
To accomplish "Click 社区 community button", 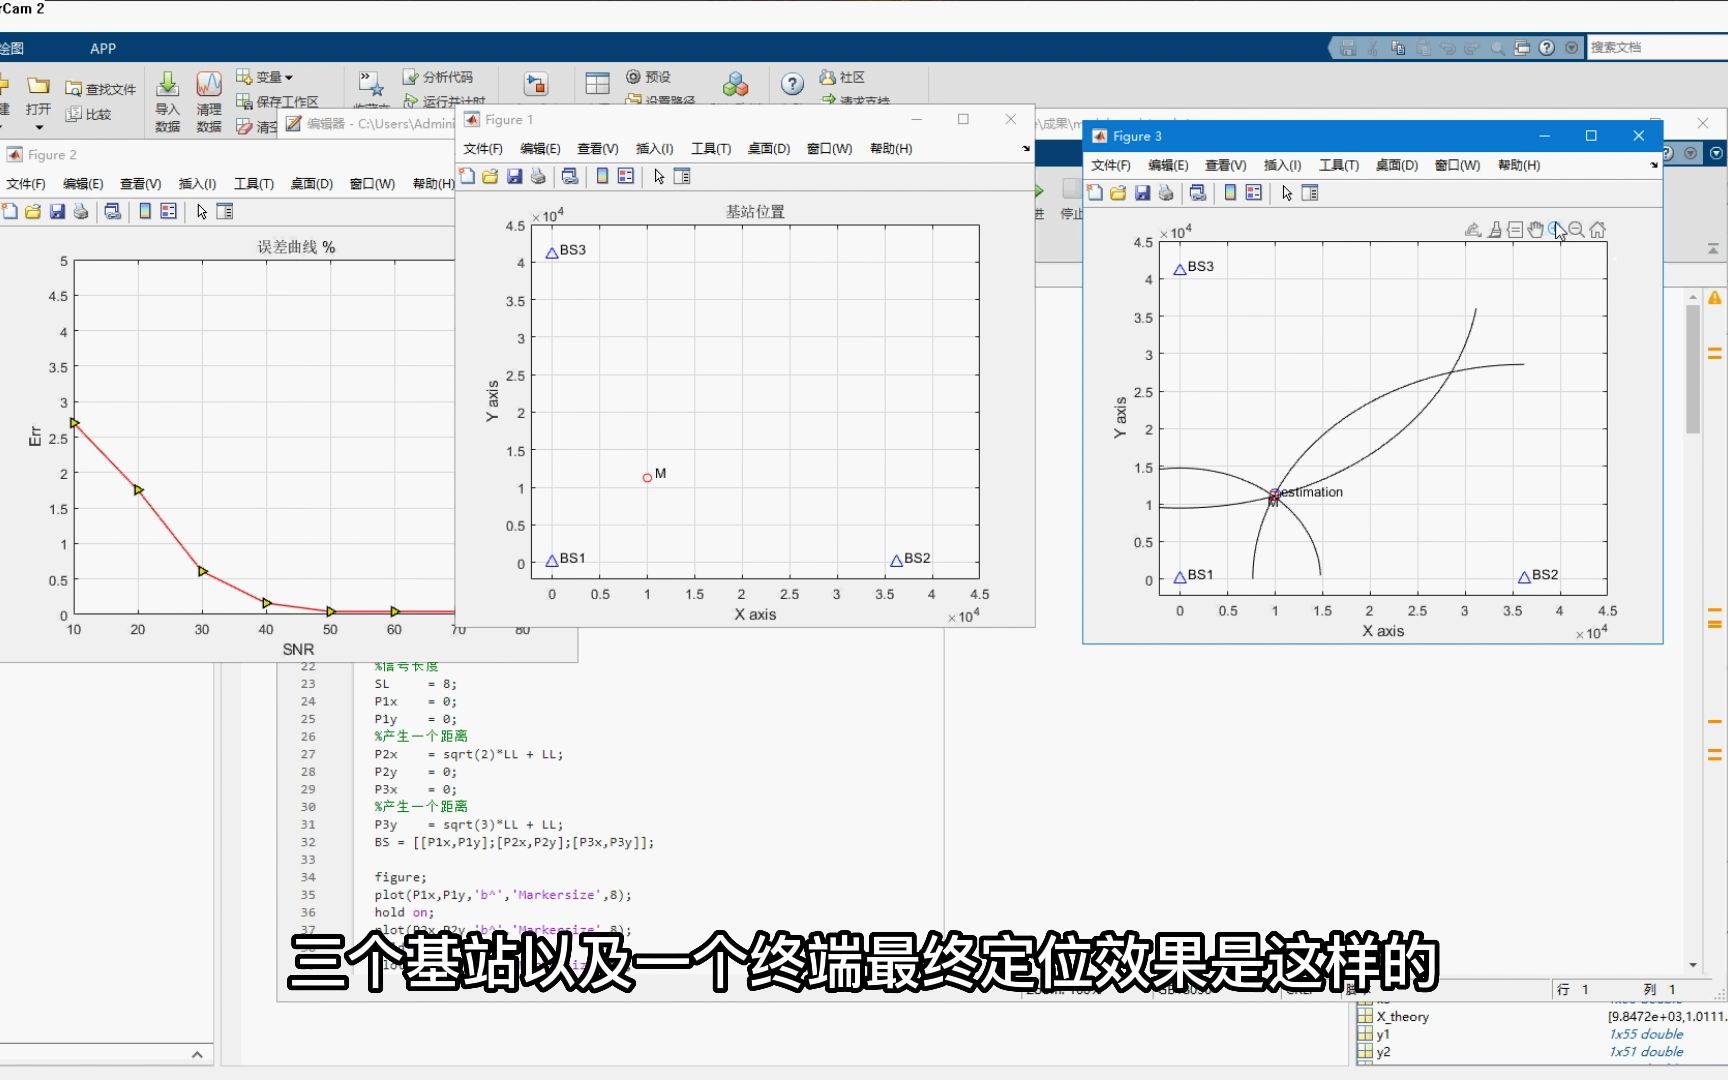I will point(842,77).
